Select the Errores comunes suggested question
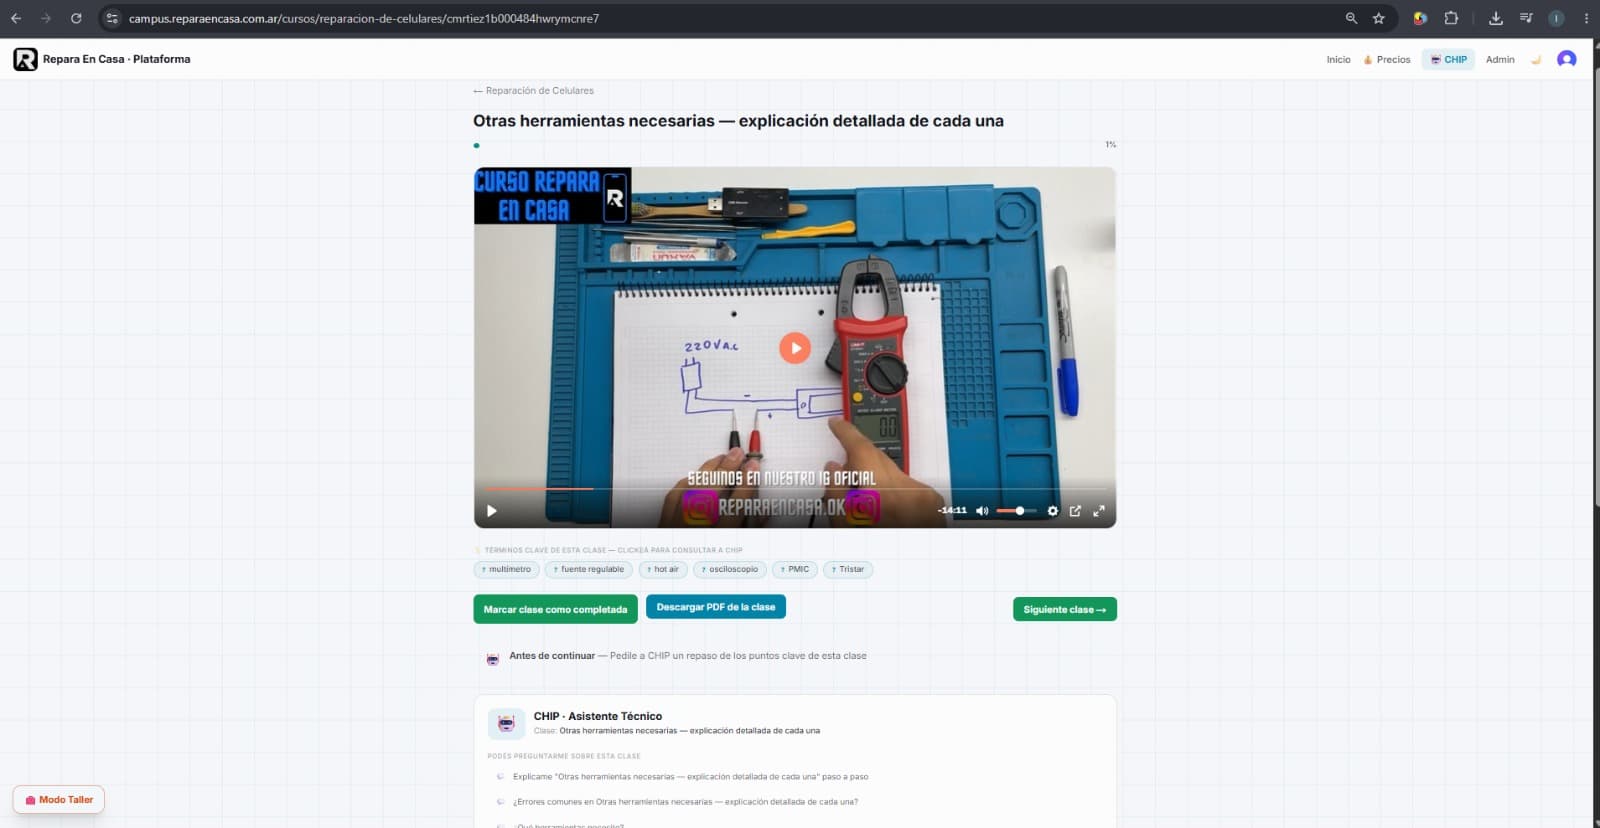This screenshot has height=828, width=1600. 686,802
